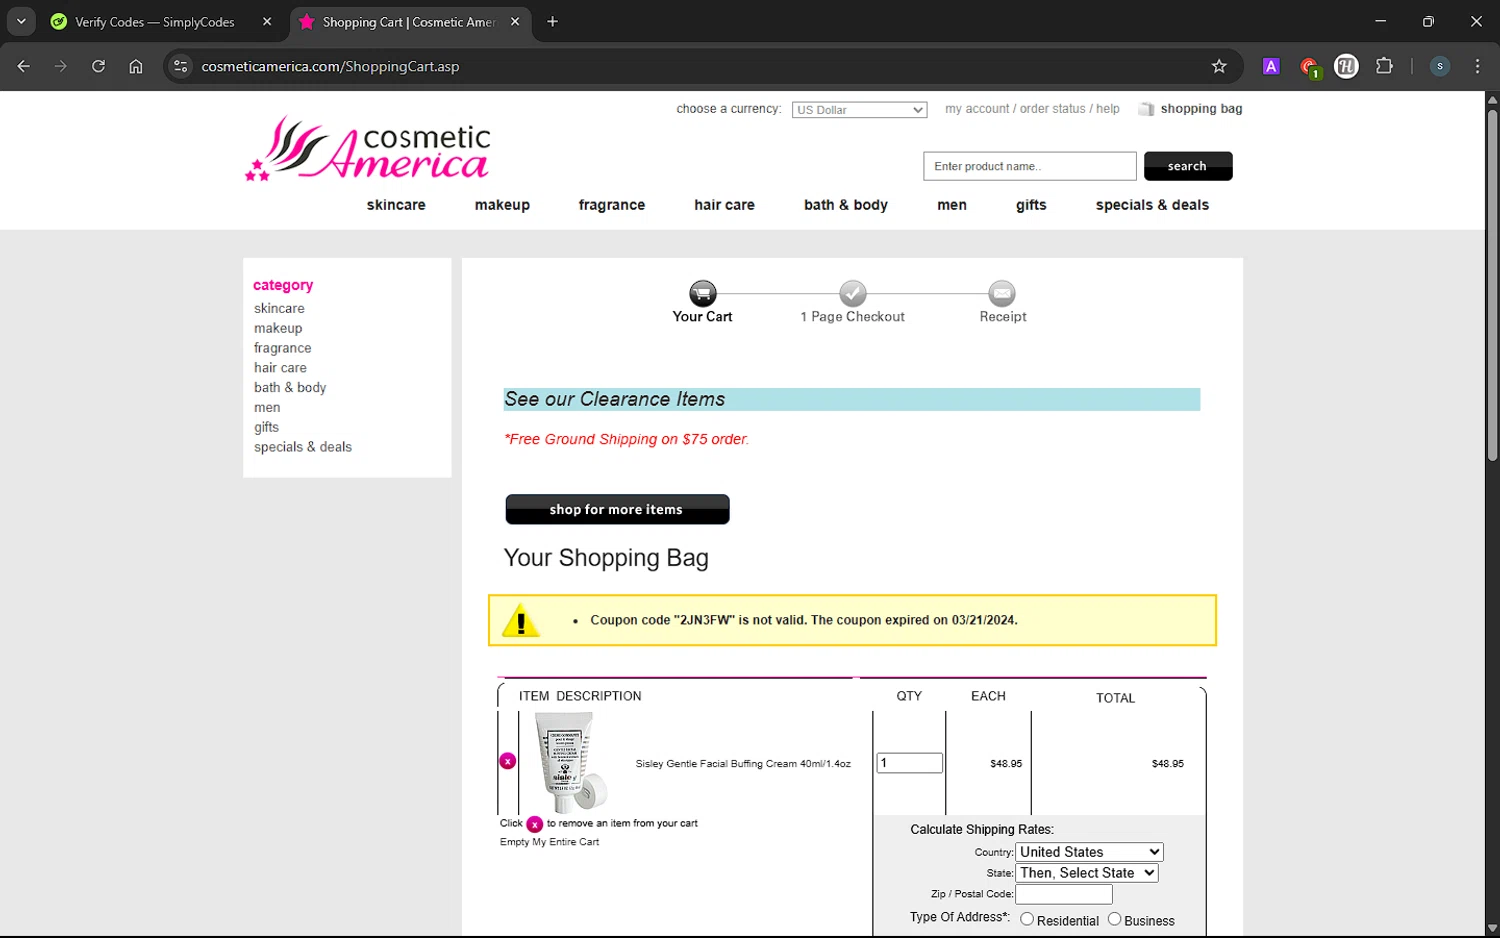Open the gifts nav menu
1500x938 pixels.
click(1031, 205)
